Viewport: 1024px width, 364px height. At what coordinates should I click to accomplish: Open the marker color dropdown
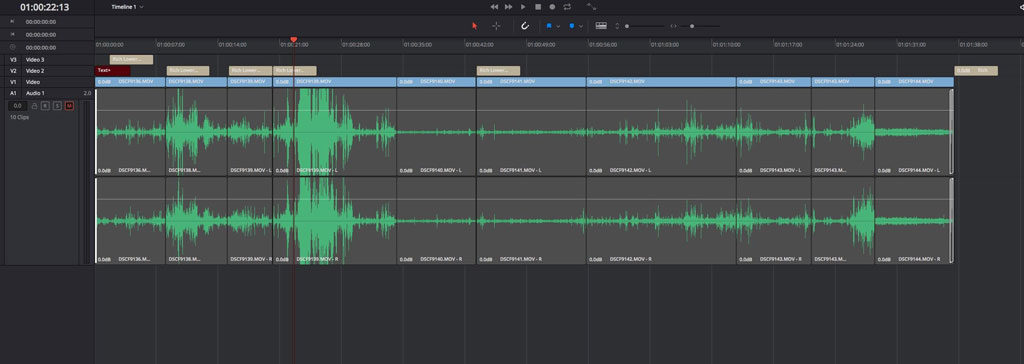581,26
